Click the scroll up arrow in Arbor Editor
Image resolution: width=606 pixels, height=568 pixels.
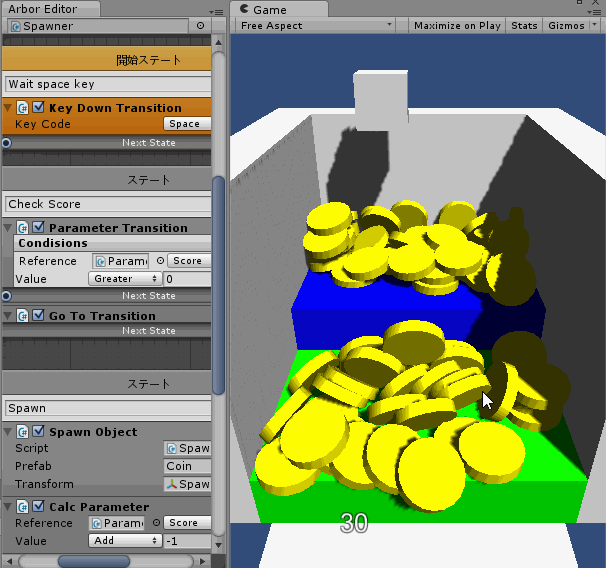coord(218,42)
